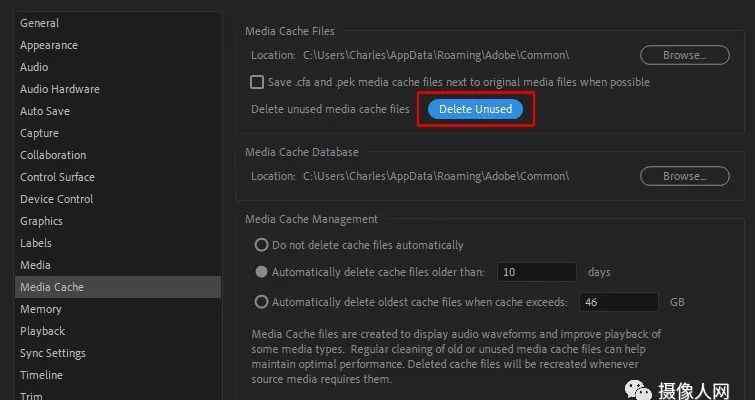Image resolution: width=755 pixels, height=400 pixels.
Task: Click the Delete Unused button
Action: click(475, 109)
